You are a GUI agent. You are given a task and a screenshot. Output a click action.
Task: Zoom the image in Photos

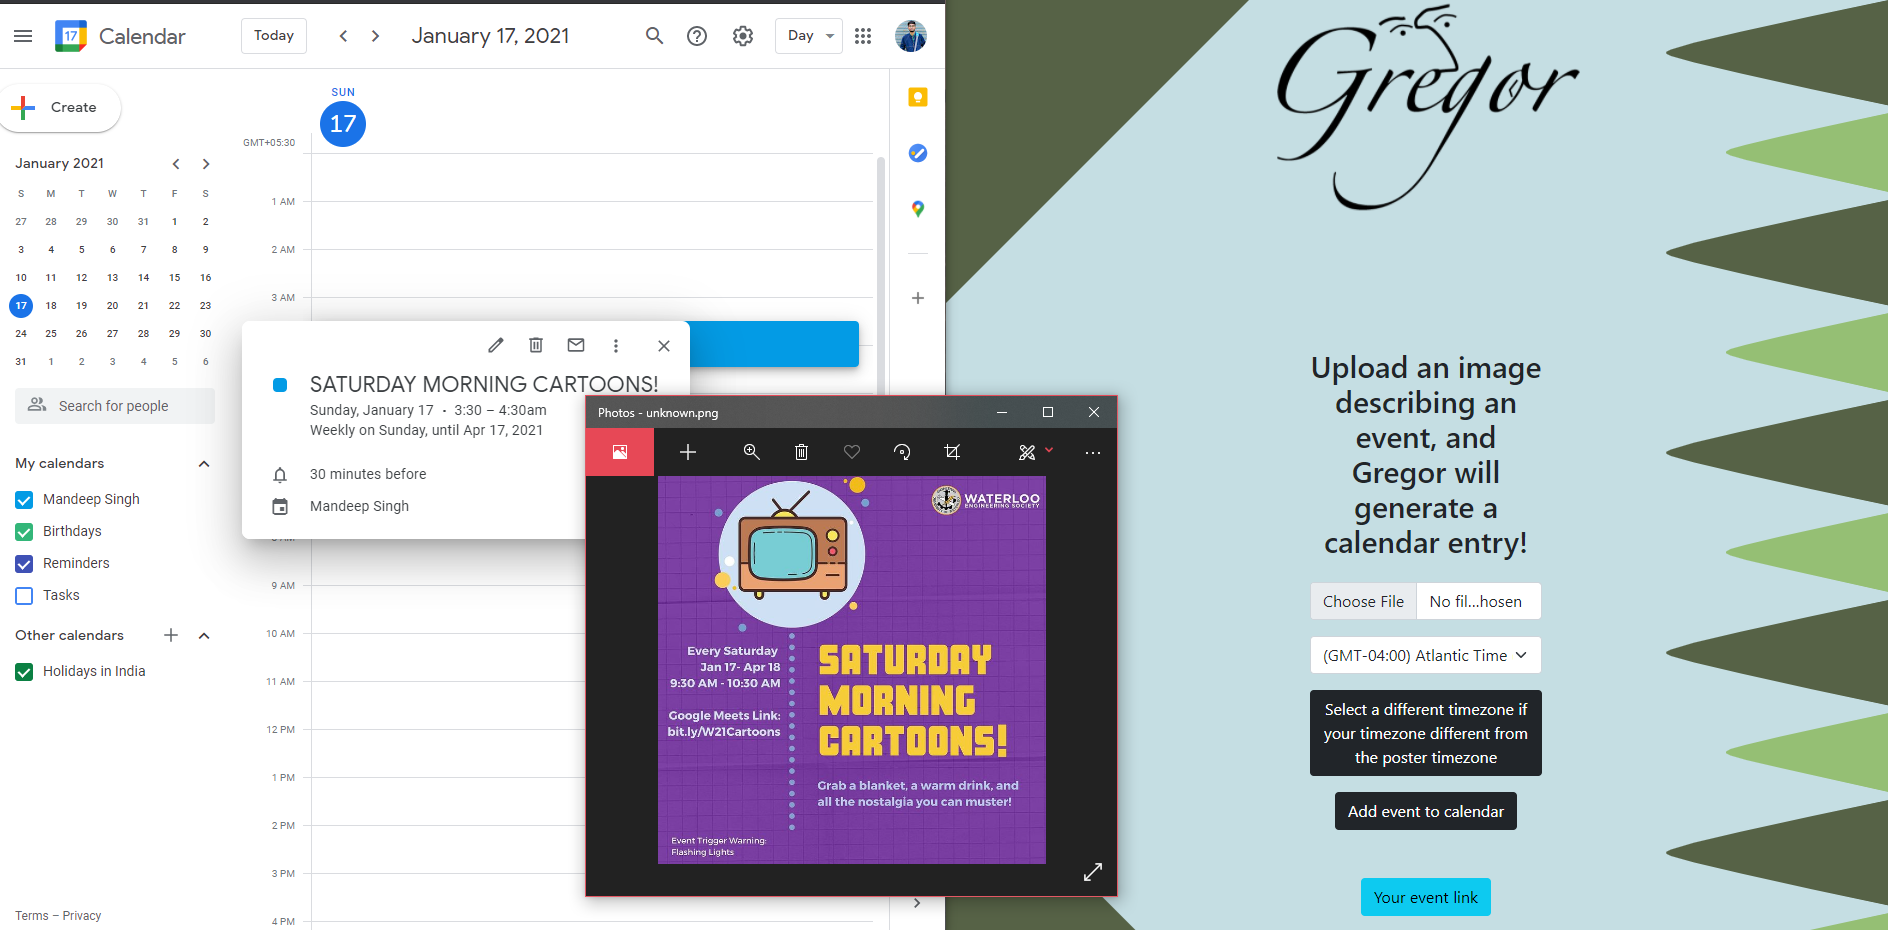pyautogui.click(x=752, y=452)
